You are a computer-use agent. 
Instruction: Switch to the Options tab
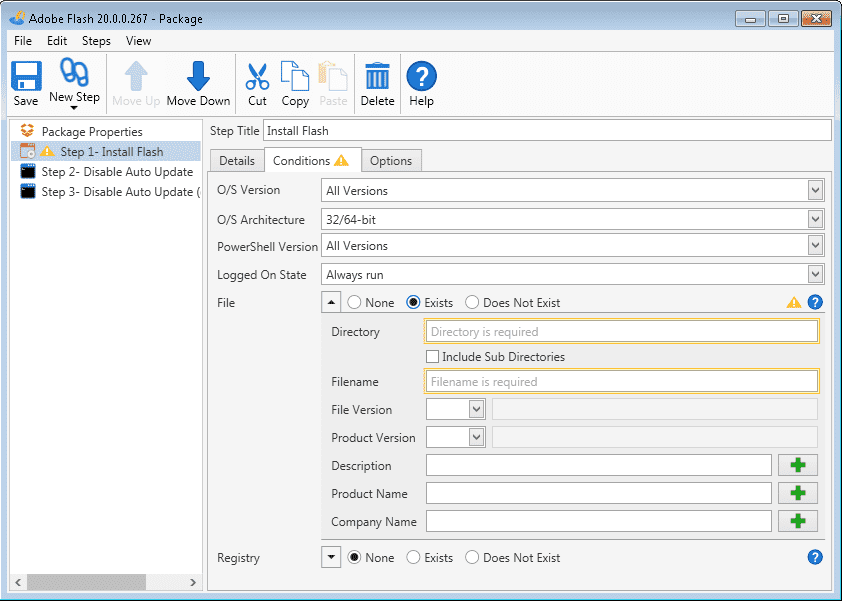point(391,161)
